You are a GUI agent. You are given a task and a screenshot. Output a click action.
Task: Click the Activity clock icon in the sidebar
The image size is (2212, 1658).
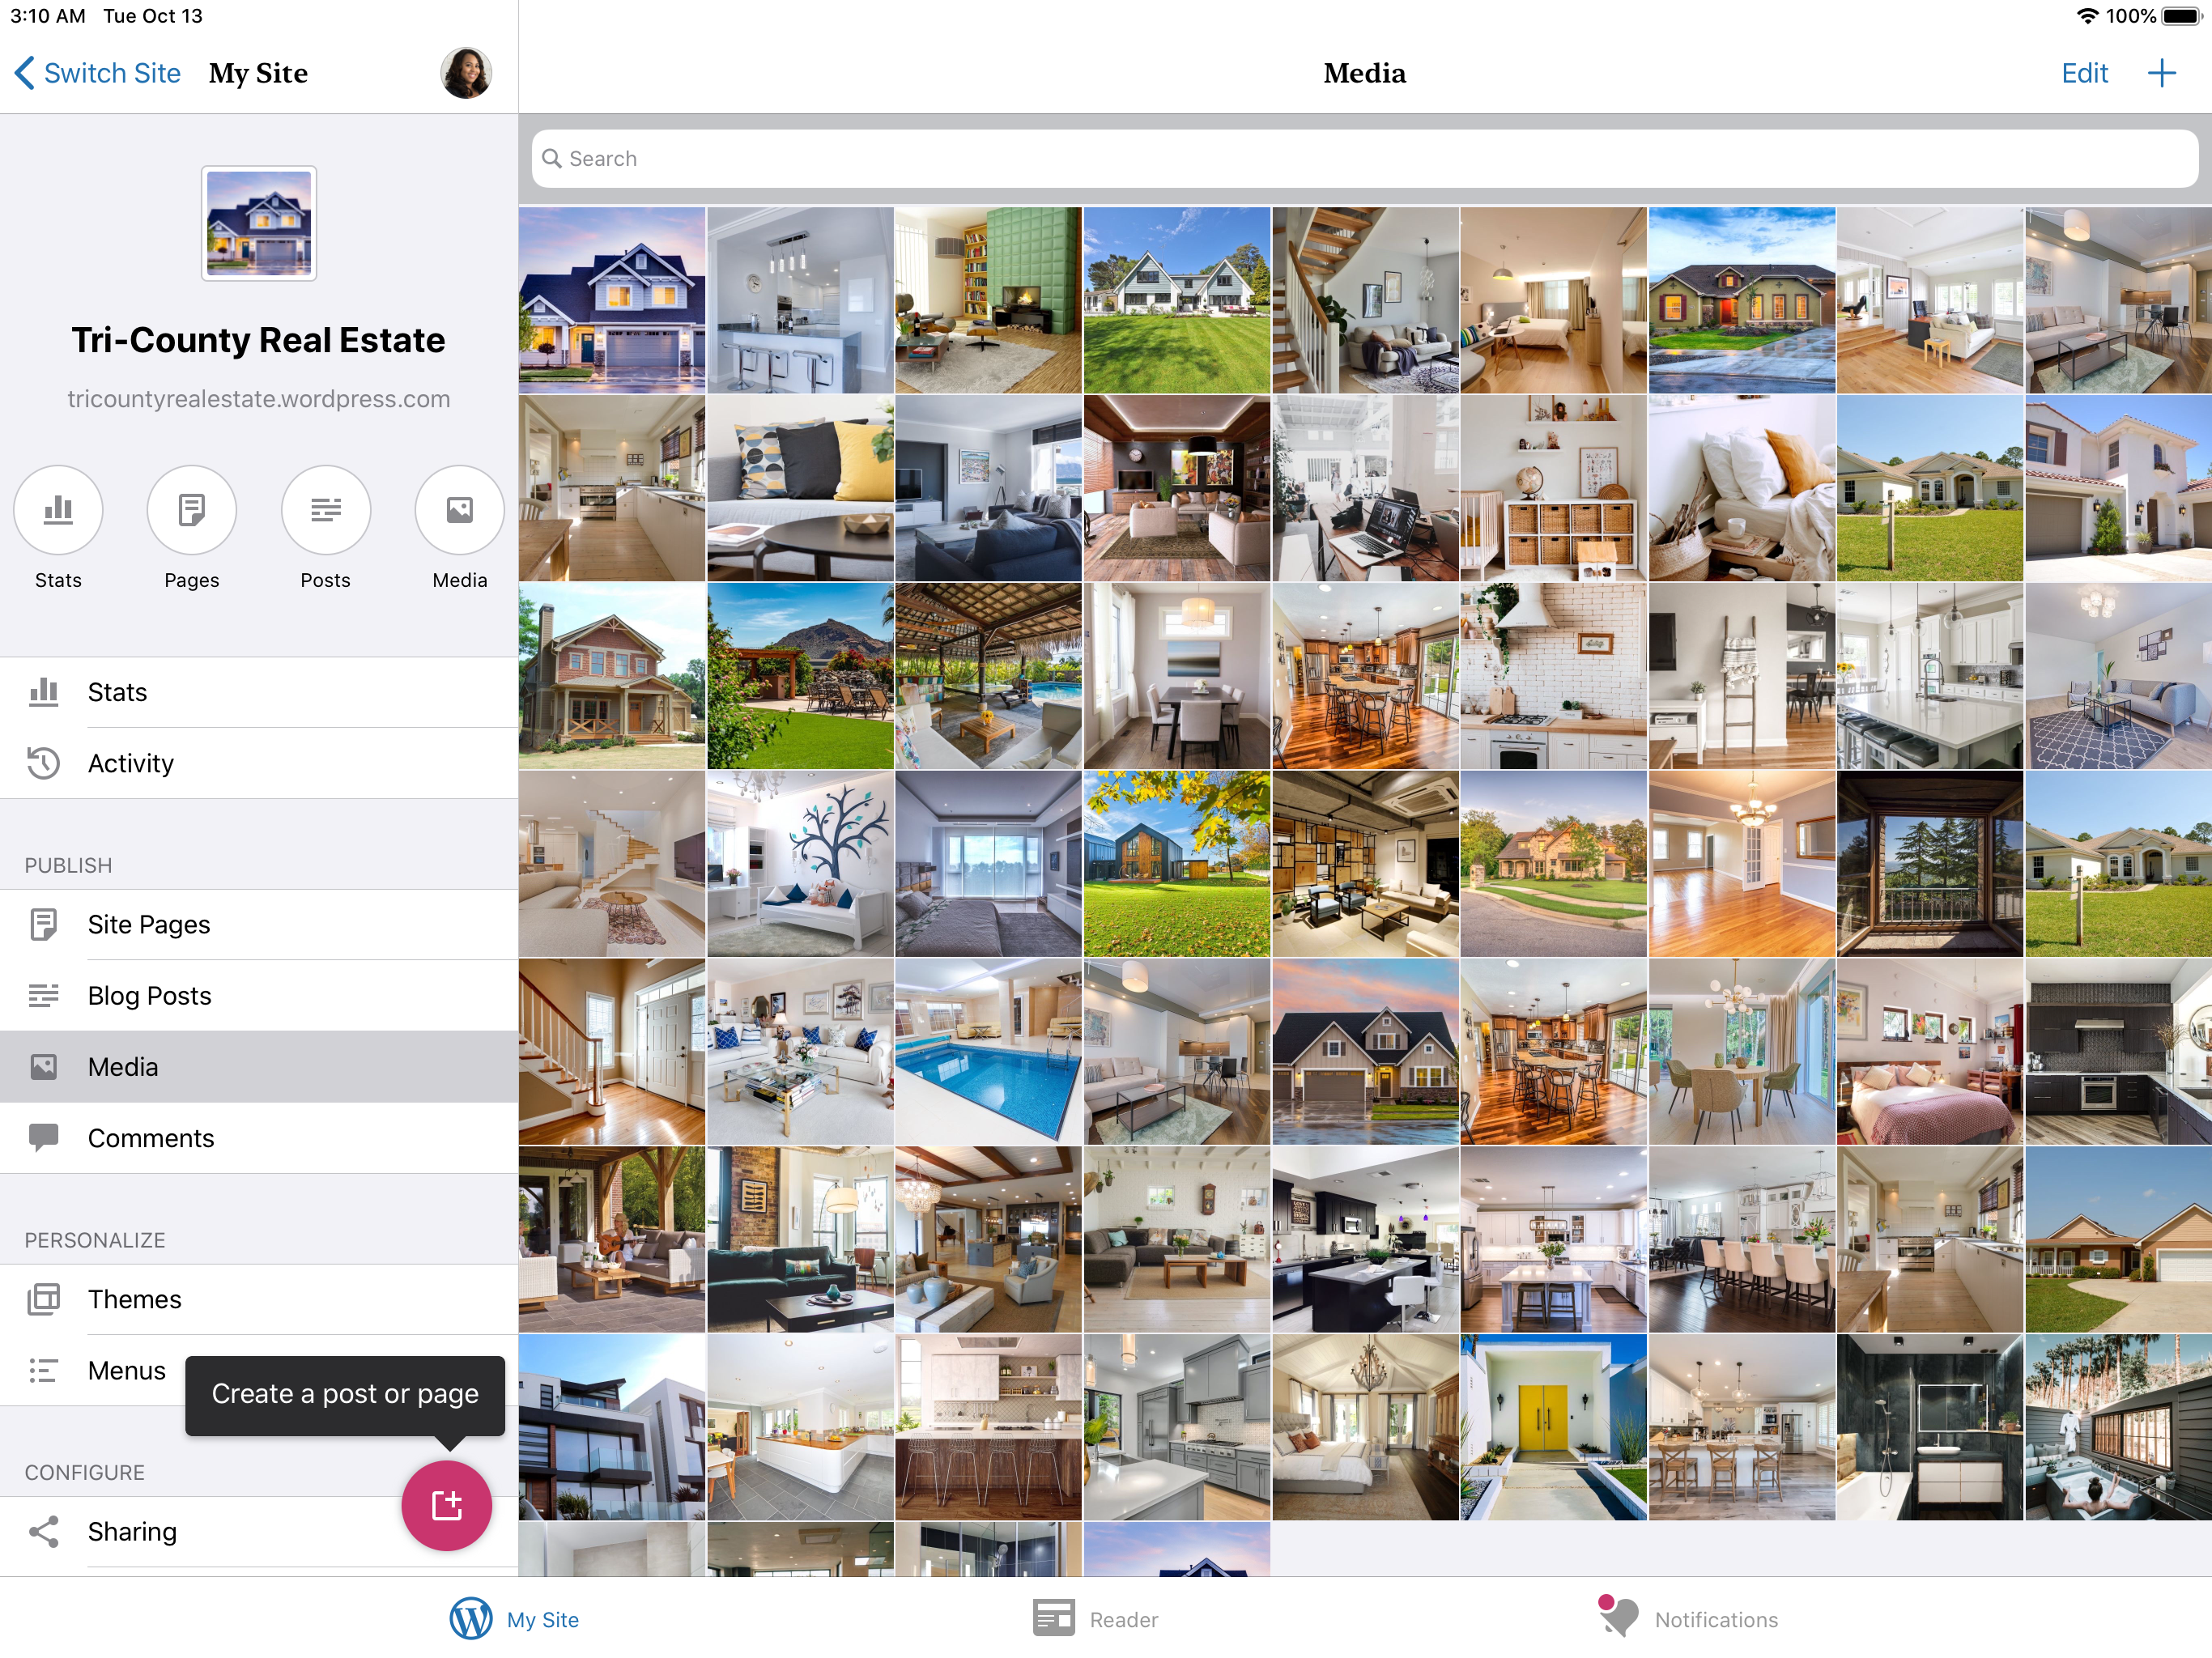[x=43, y=763]
